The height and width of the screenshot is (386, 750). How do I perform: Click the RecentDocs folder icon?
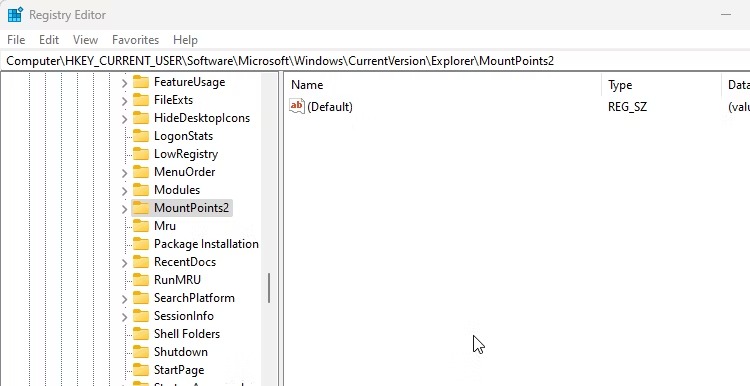(141, 262)
